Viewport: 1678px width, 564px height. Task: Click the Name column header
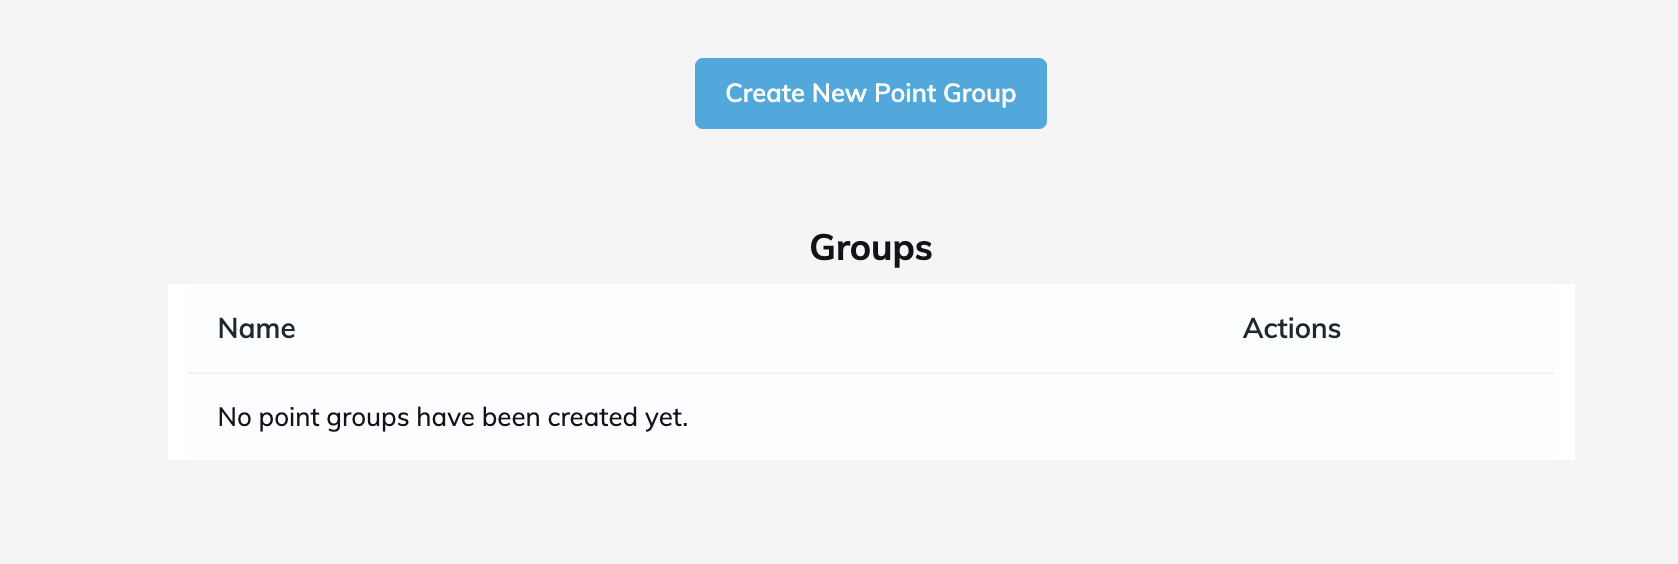click(x=257, y=329)
